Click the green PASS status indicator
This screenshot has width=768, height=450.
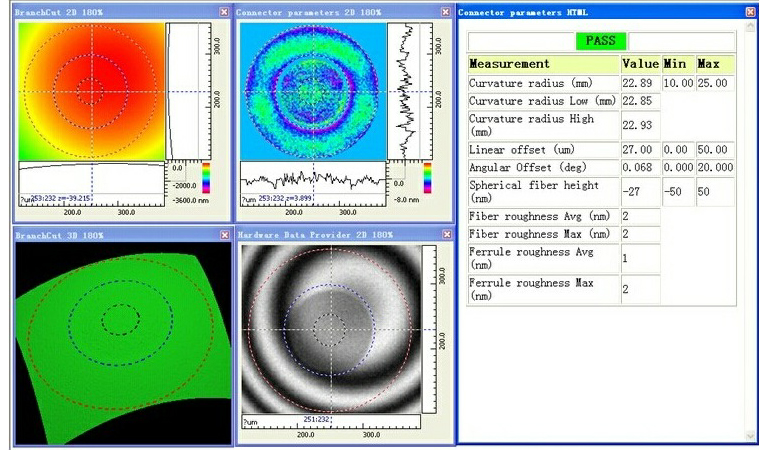tap(602, 41)
